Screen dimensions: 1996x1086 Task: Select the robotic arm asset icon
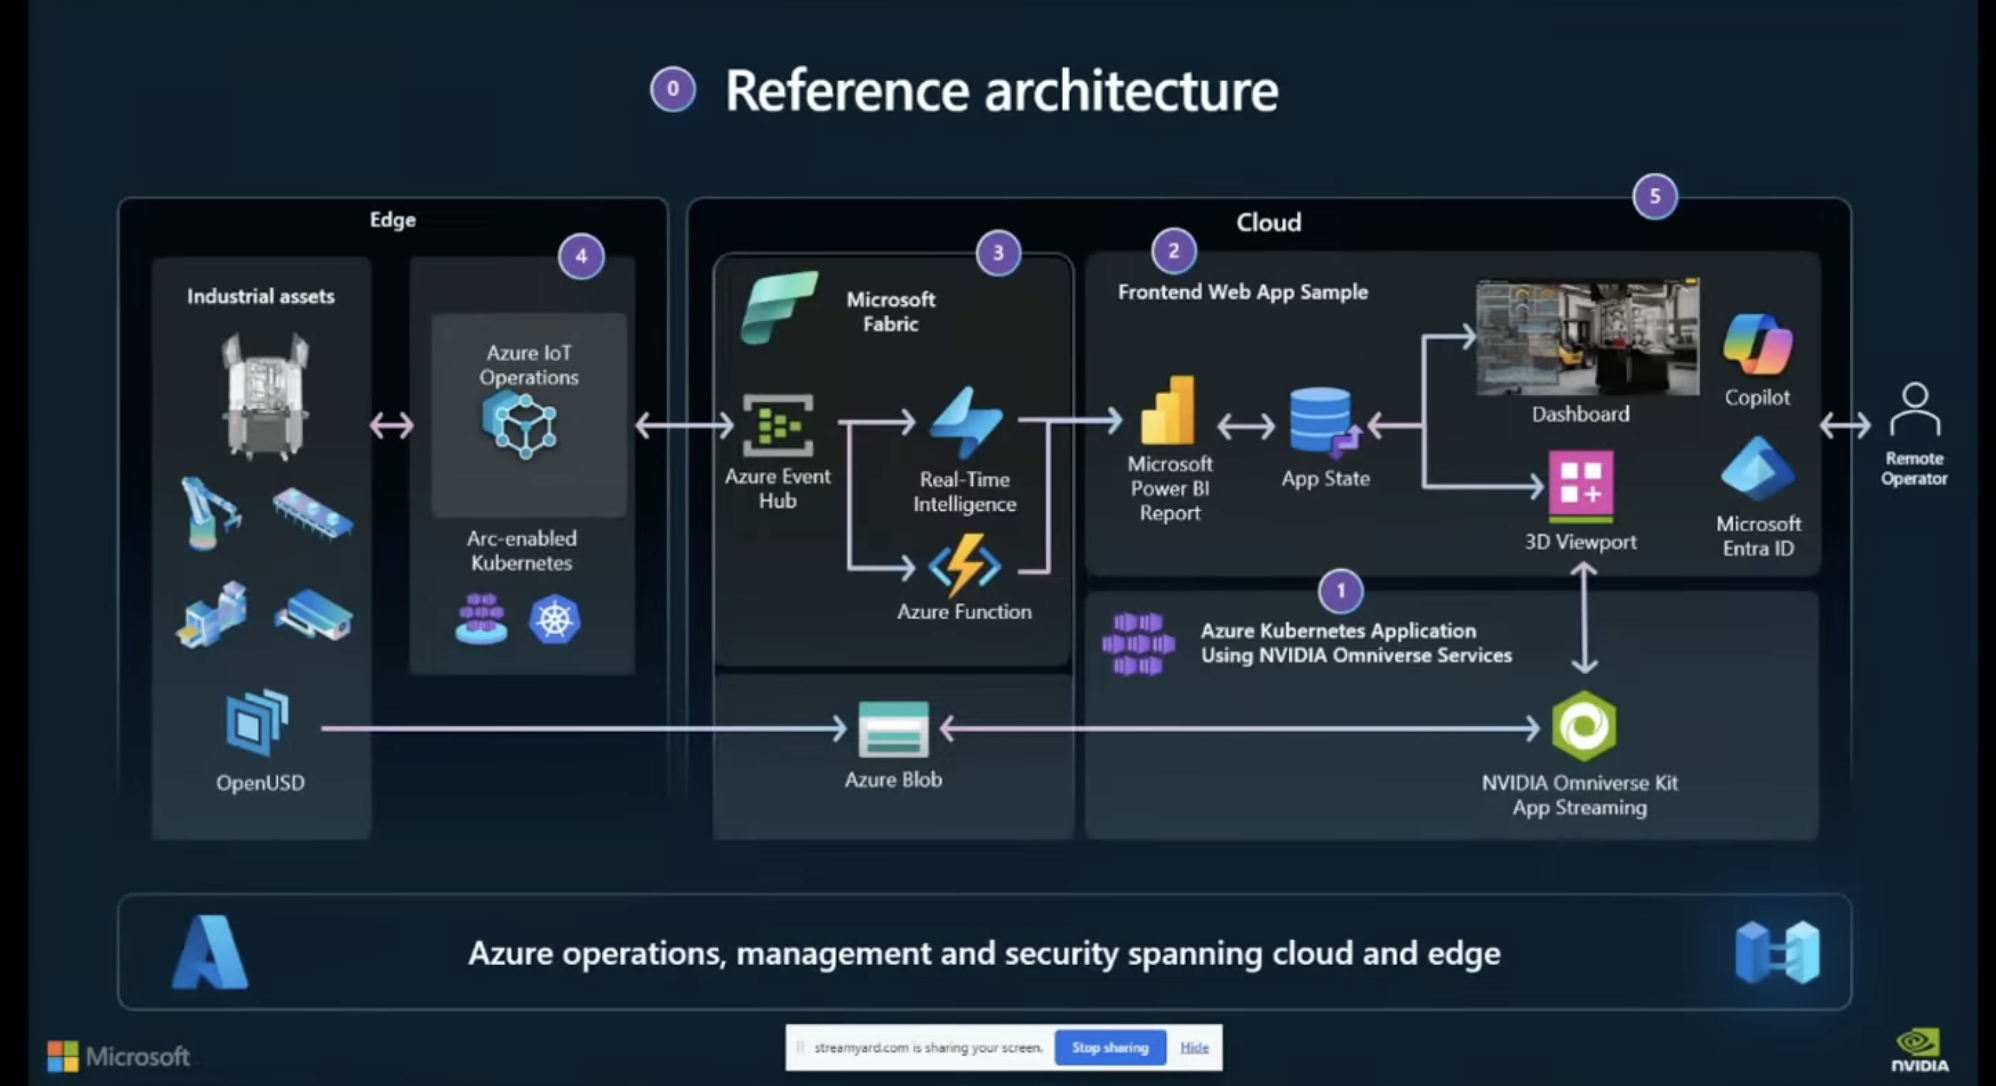[x=209, y=513]
